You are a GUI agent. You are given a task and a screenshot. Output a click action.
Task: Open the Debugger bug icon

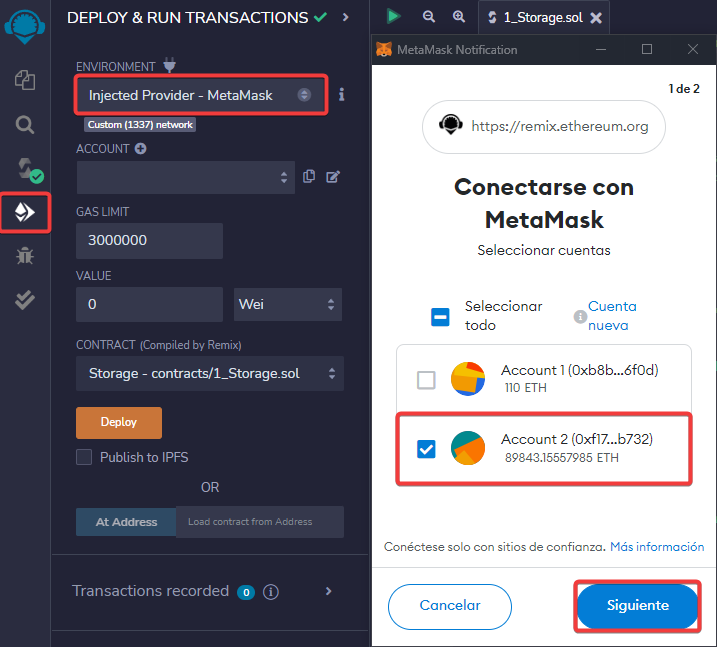coord(25,256)
